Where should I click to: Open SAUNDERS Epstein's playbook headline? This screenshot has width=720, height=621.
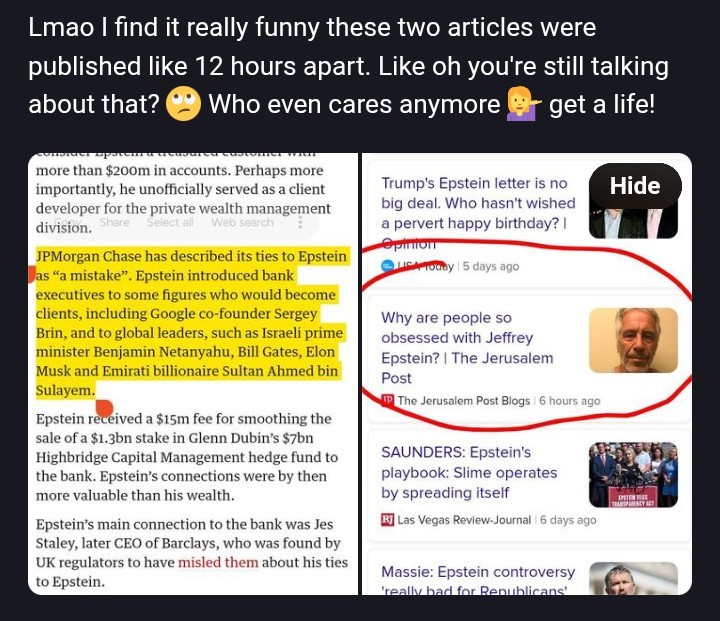tap(469, 473)
